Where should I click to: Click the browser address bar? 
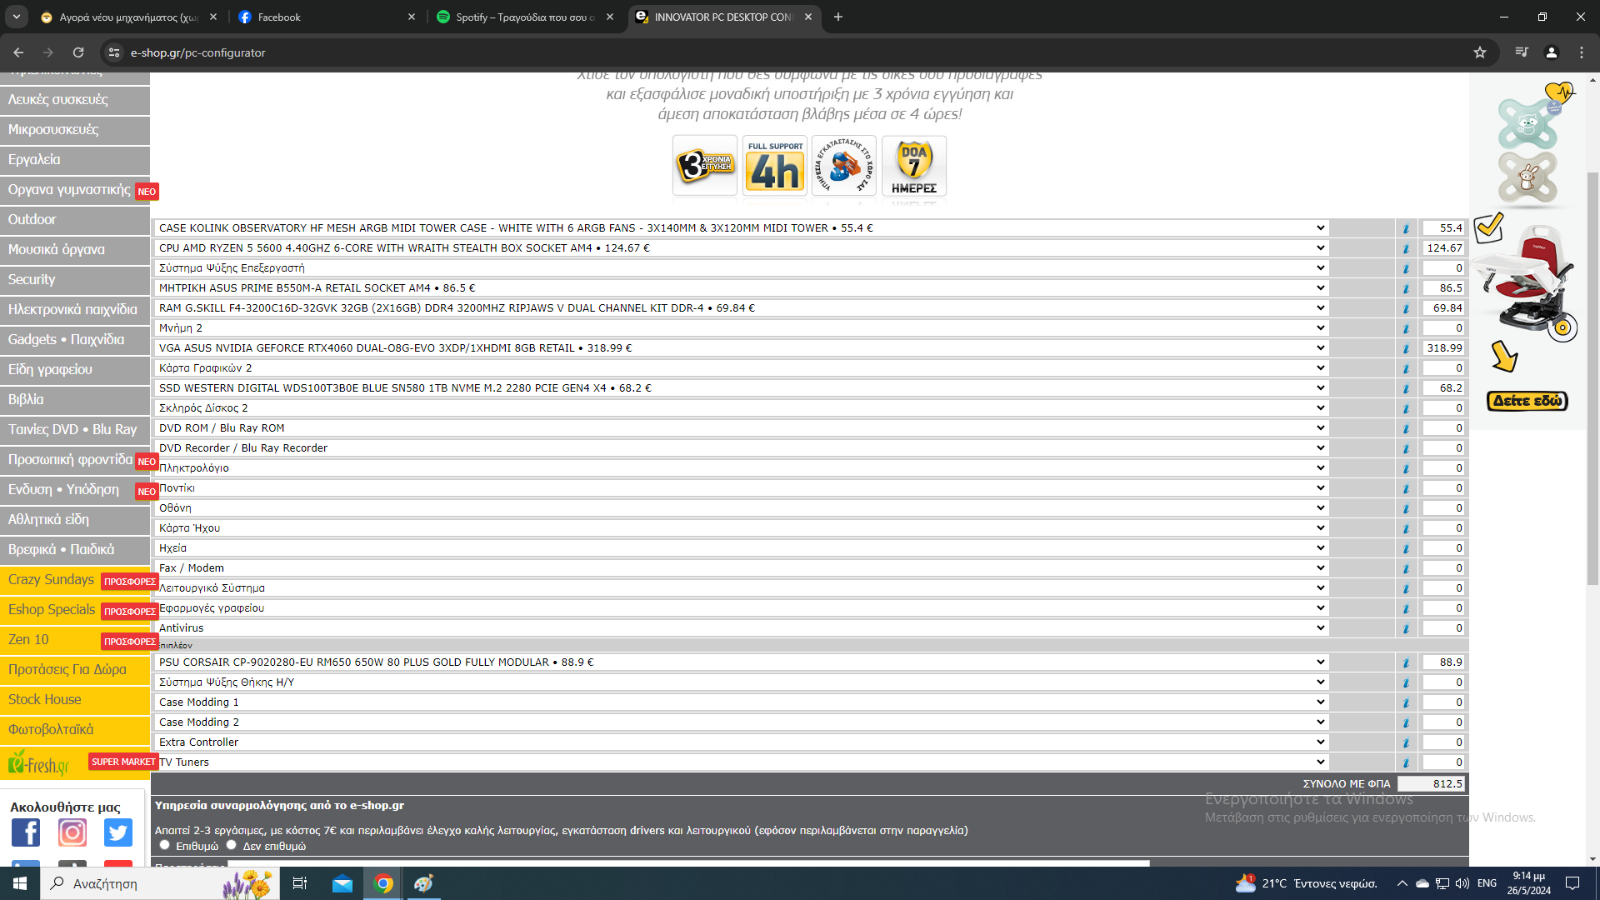click(780, 52)
